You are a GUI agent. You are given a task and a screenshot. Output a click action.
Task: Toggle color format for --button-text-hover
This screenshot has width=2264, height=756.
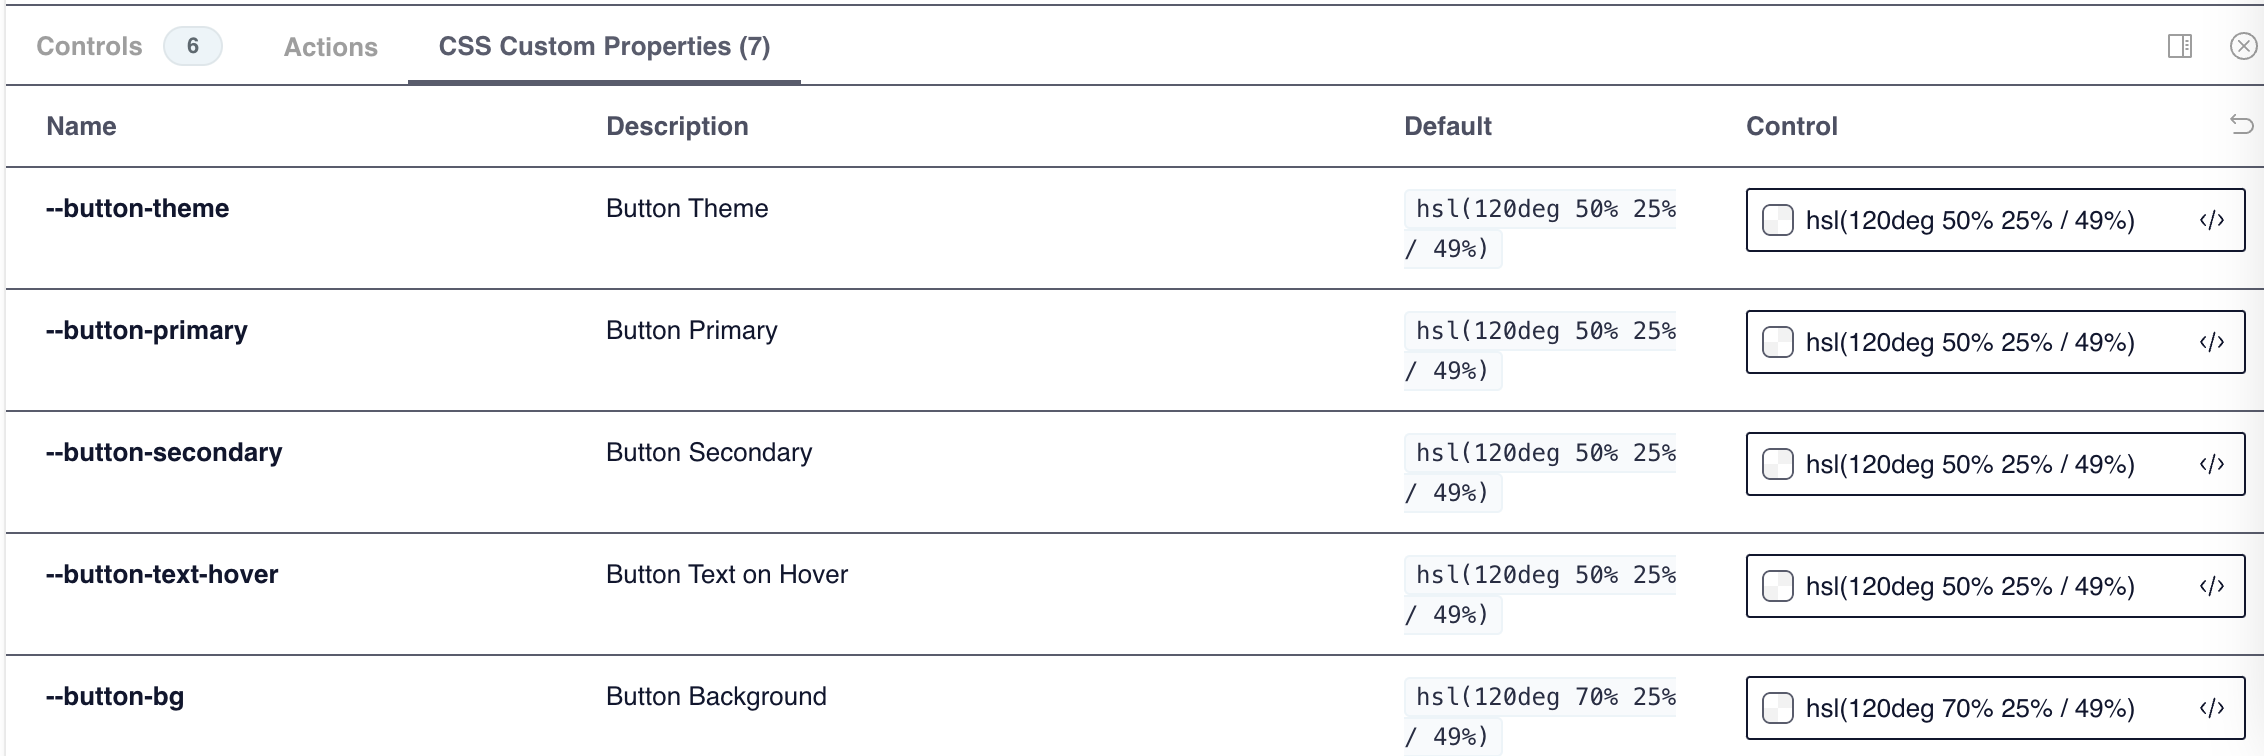pyautogui.click(x=2212, y=586)
